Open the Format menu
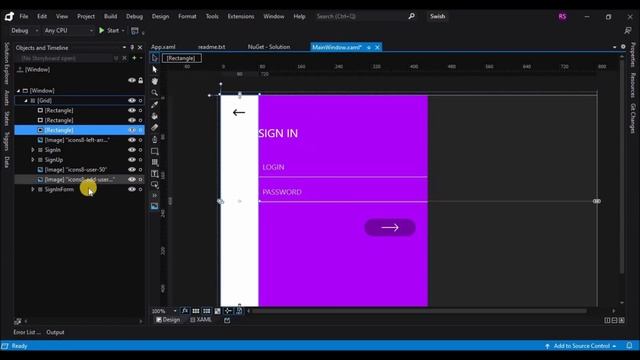Viewport: 640px width, 360px height. pos(187,16)
